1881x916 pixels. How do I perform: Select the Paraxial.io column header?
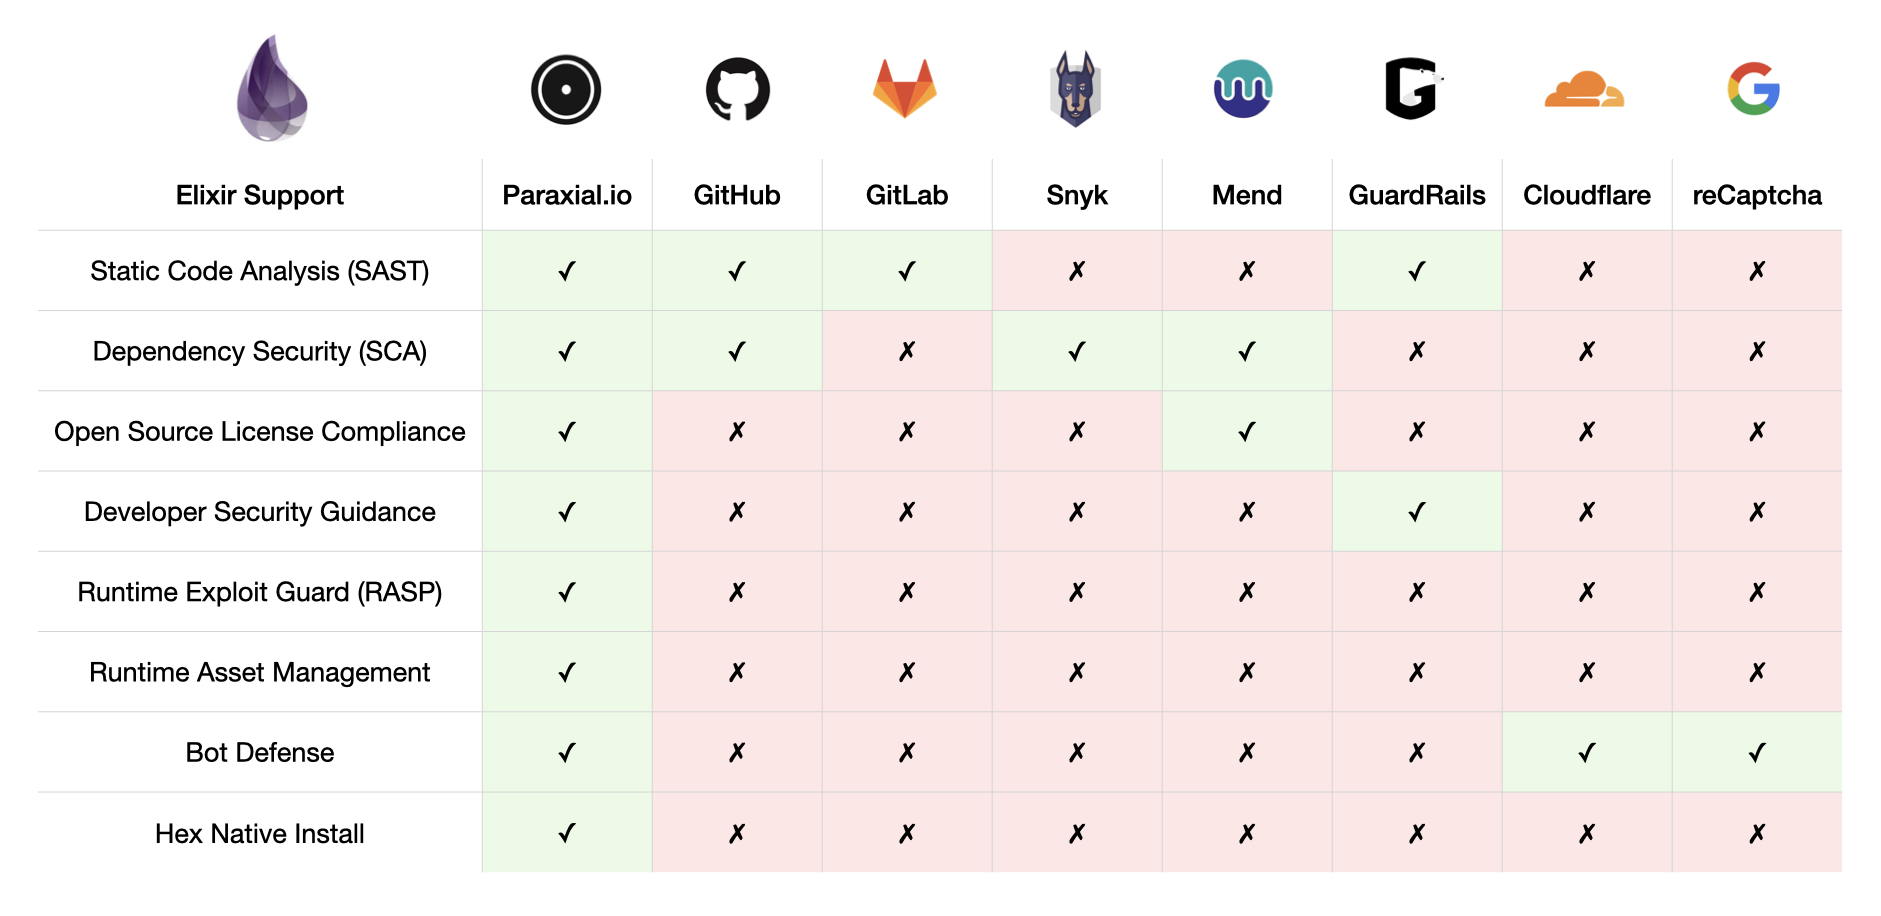(x=567, y=195)
